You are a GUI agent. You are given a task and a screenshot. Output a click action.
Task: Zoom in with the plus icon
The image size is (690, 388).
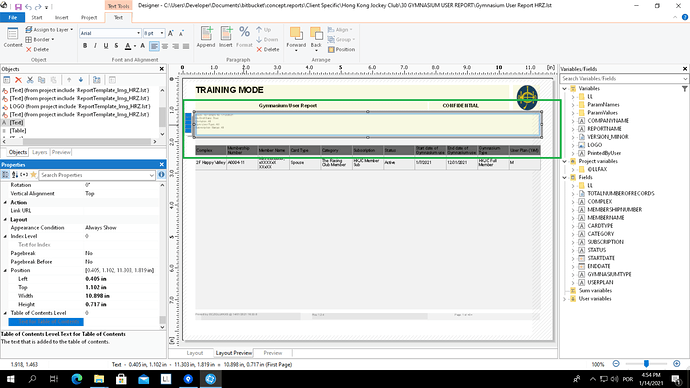(676, 364)
